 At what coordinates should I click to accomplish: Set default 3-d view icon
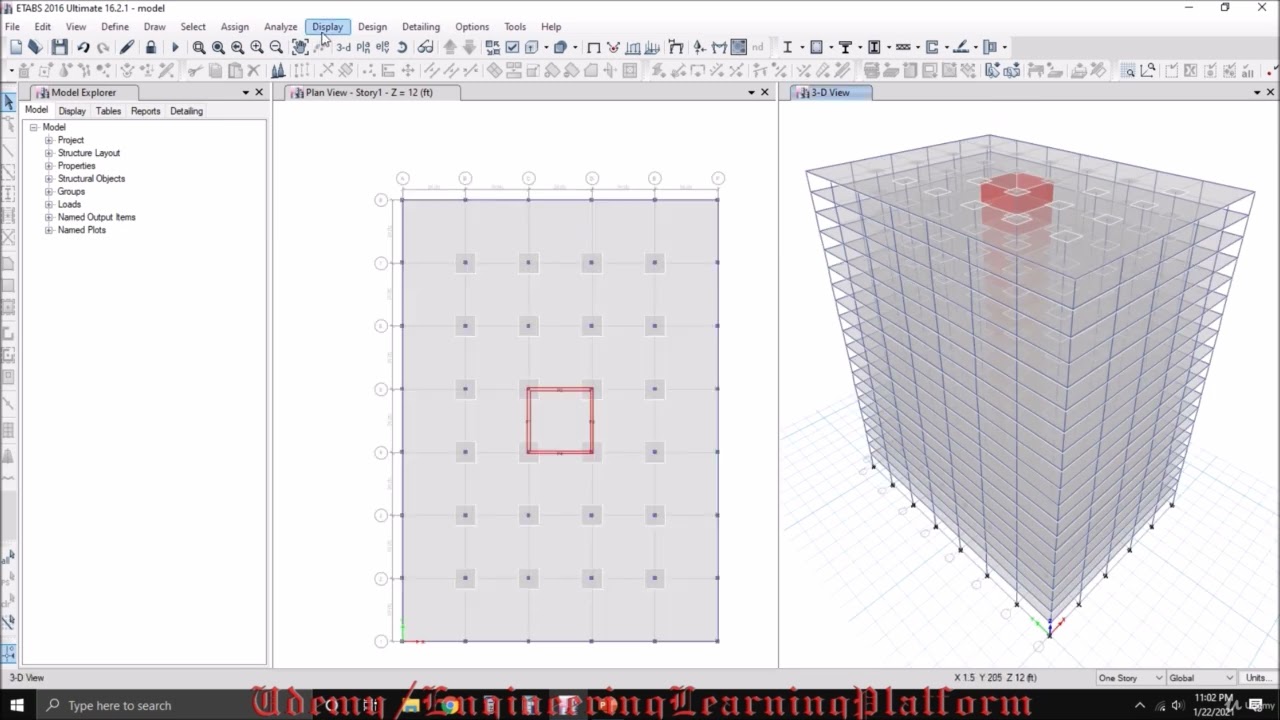[343, 47]
